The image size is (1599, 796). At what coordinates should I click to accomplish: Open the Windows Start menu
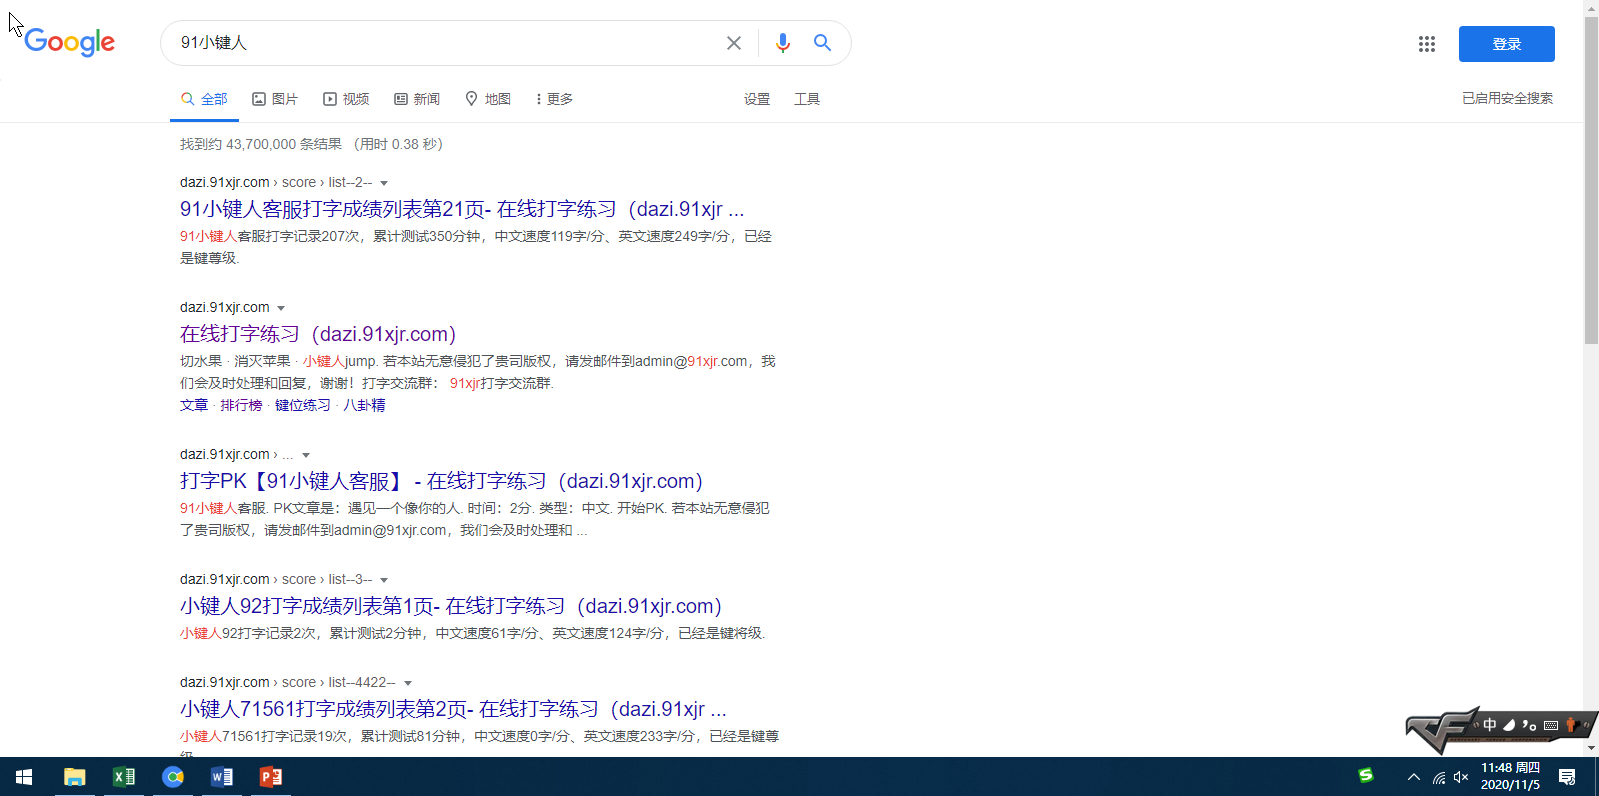click(x=24, y=777)
